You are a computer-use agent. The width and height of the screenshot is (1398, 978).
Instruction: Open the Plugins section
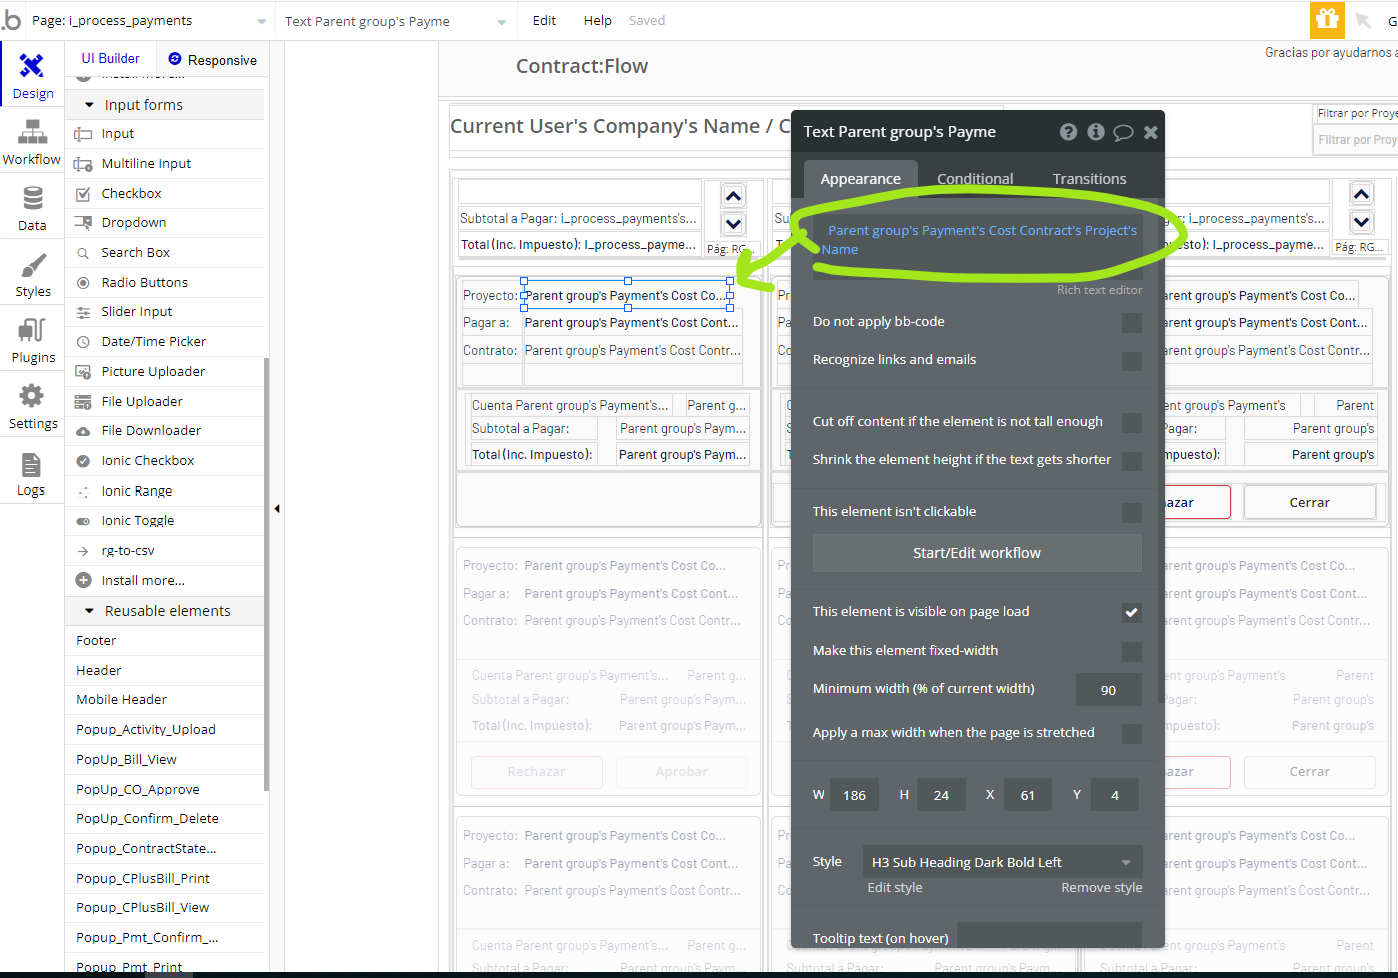[32, 340]
